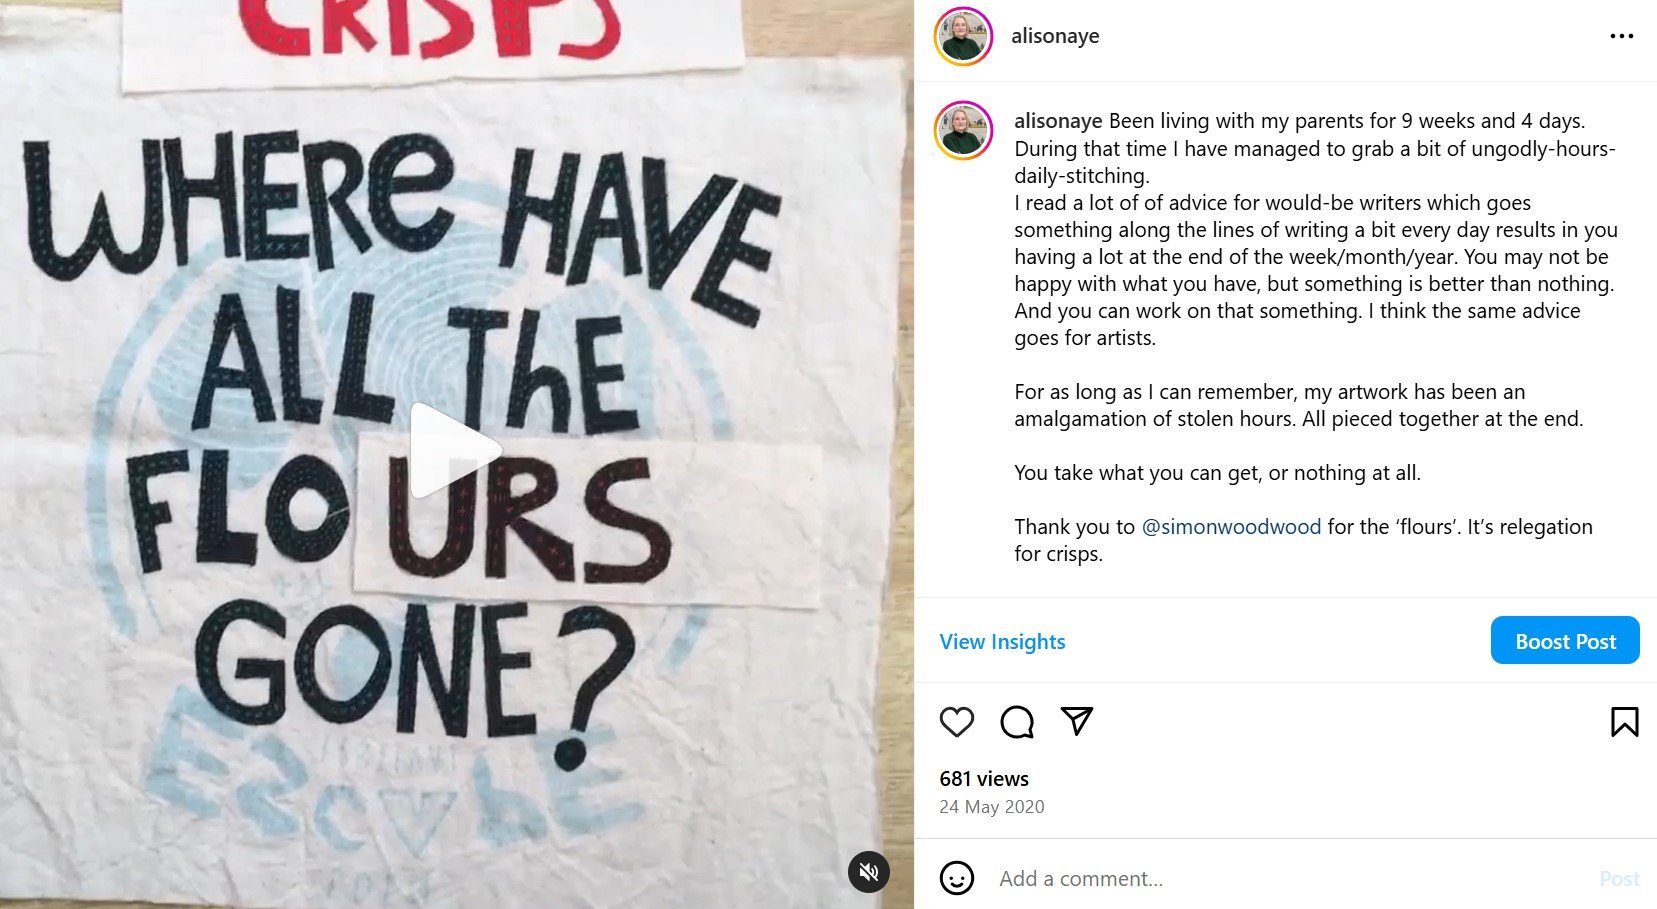Open alisonaye avatar beside caption
The width and height of the screenshot is (1657, 909).
[963, 130]
